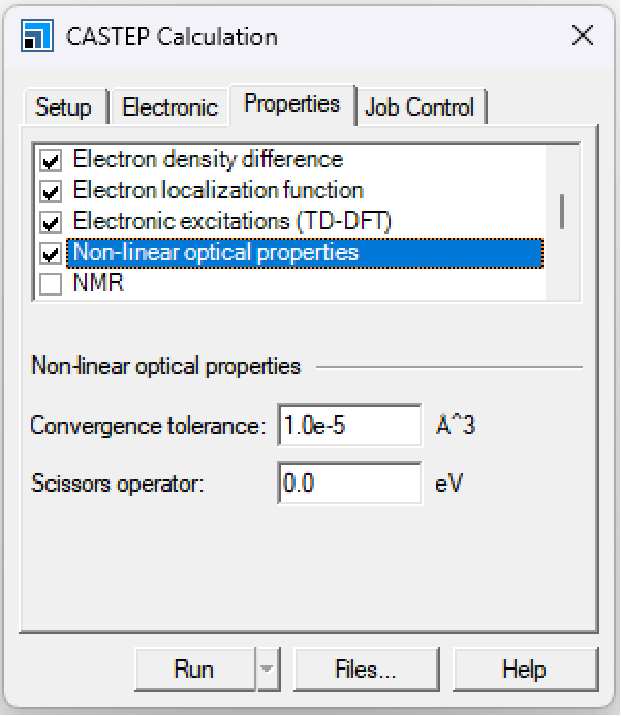
Task: Uncheck Electron density difference checkbox
Action: [50, 161]
